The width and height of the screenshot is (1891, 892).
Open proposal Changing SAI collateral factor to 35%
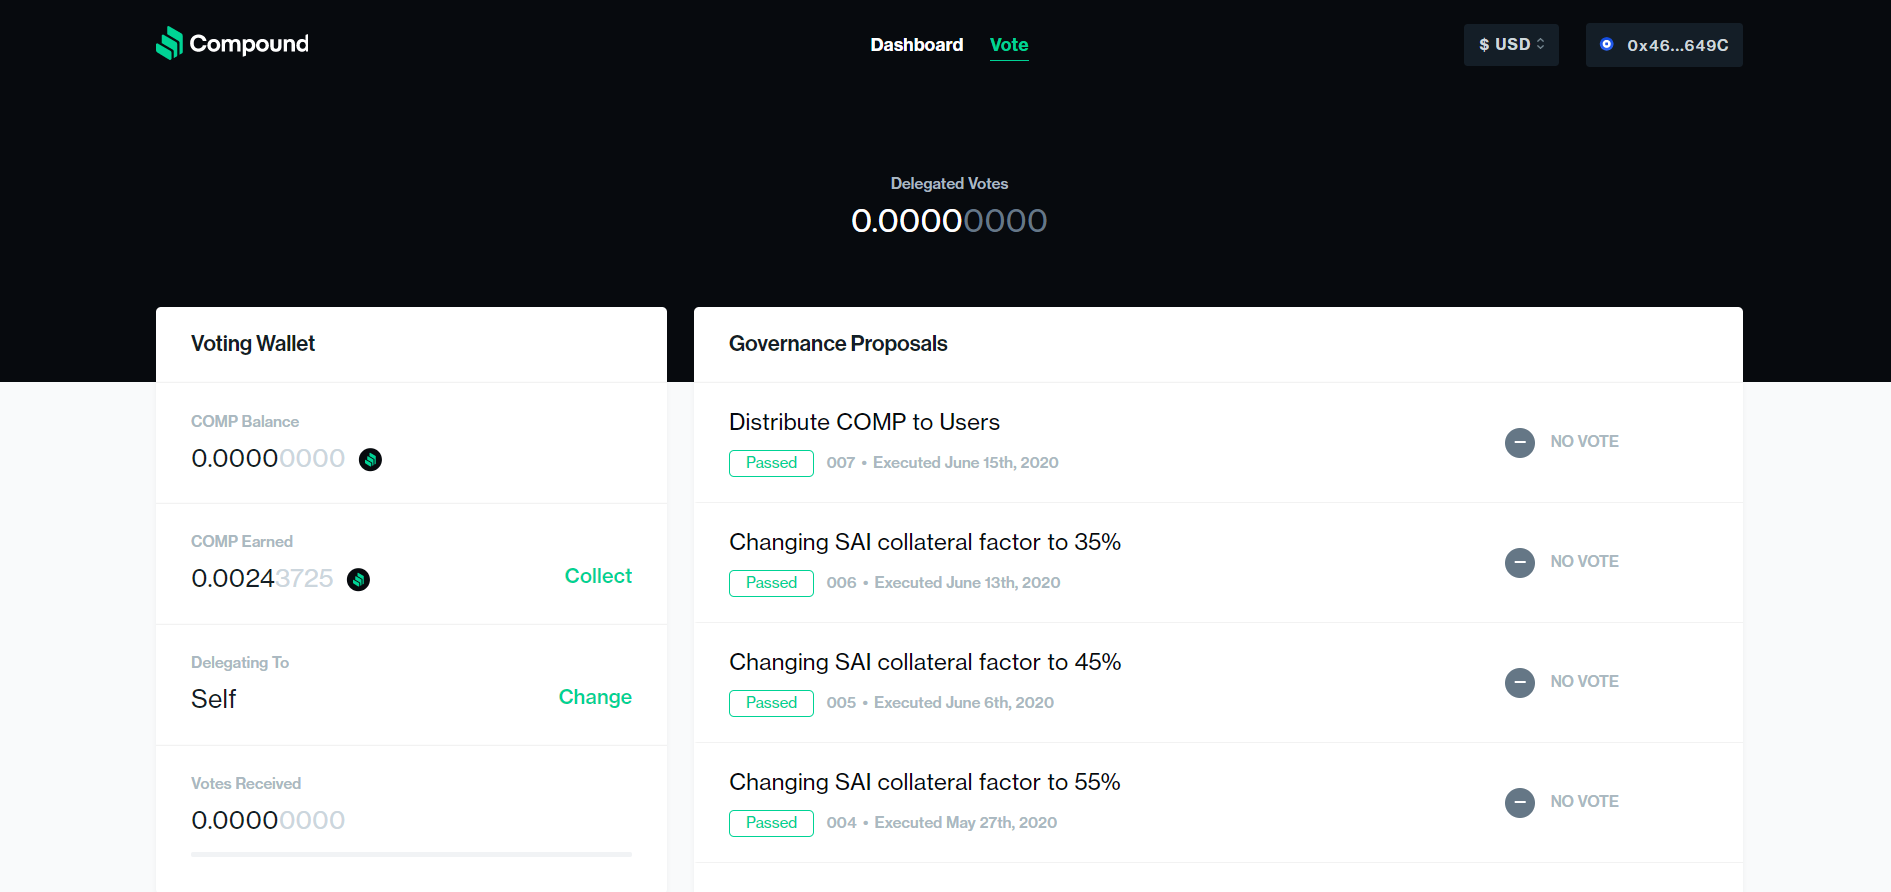pos(925,542)
